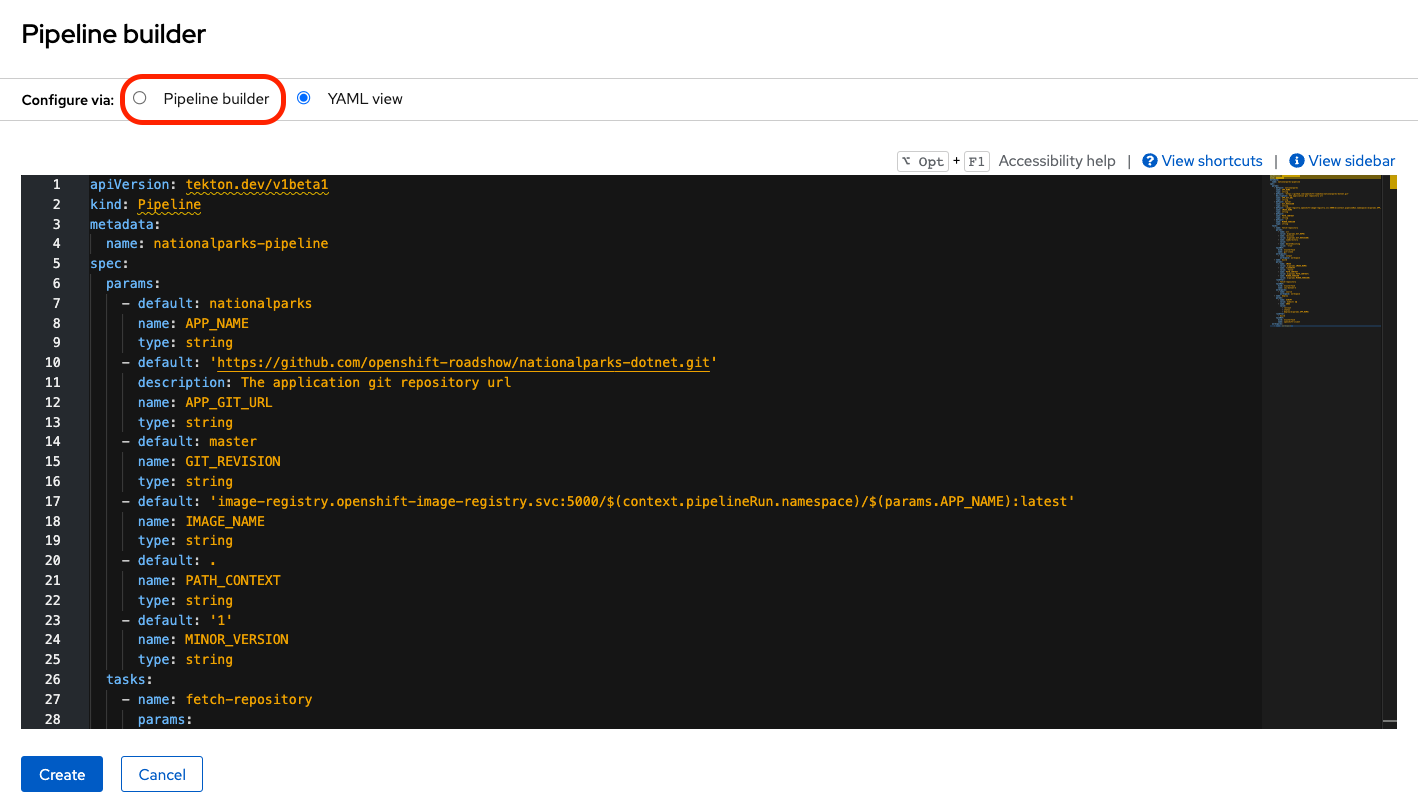Click the Accessibility help text
This screenshot has width=1418, height=806.
(1057, 161)
